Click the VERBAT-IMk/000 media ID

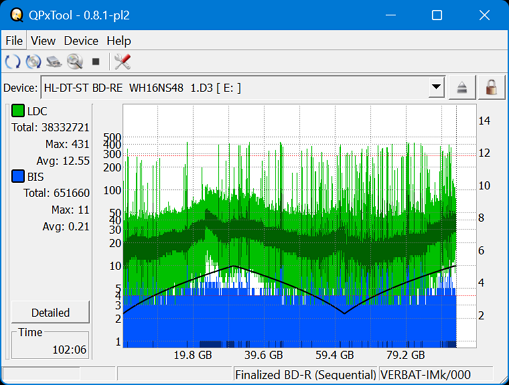click(425, 375)
